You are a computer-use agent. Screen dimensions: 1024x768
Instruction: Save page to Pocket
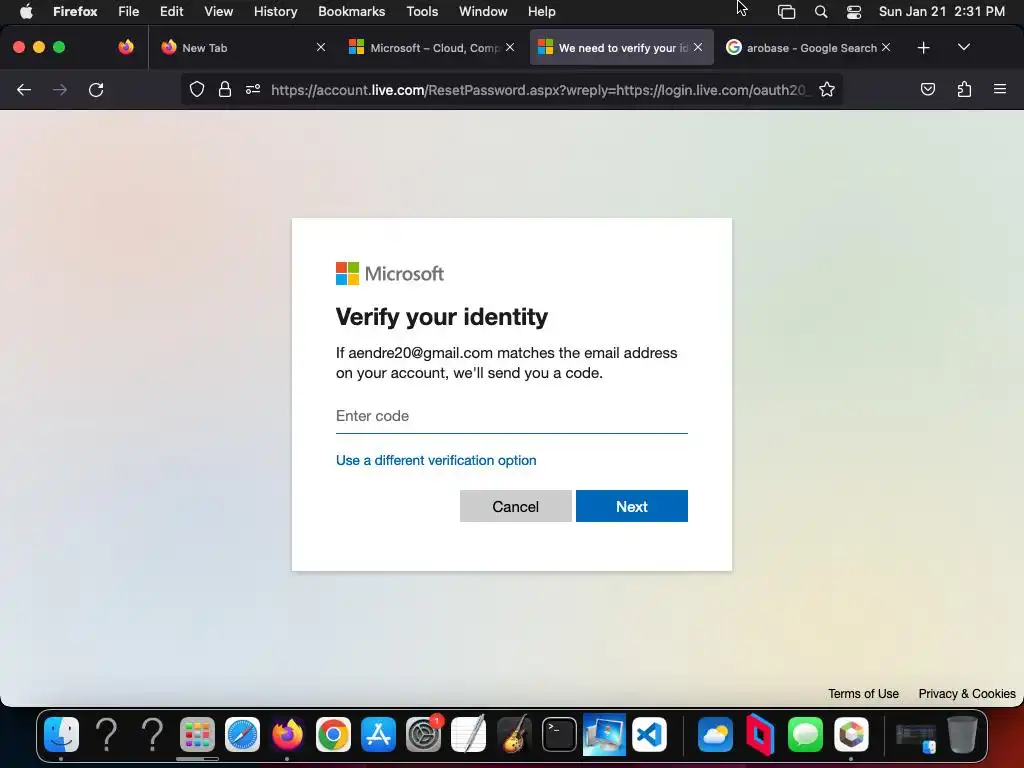click(x=927, y=89)
